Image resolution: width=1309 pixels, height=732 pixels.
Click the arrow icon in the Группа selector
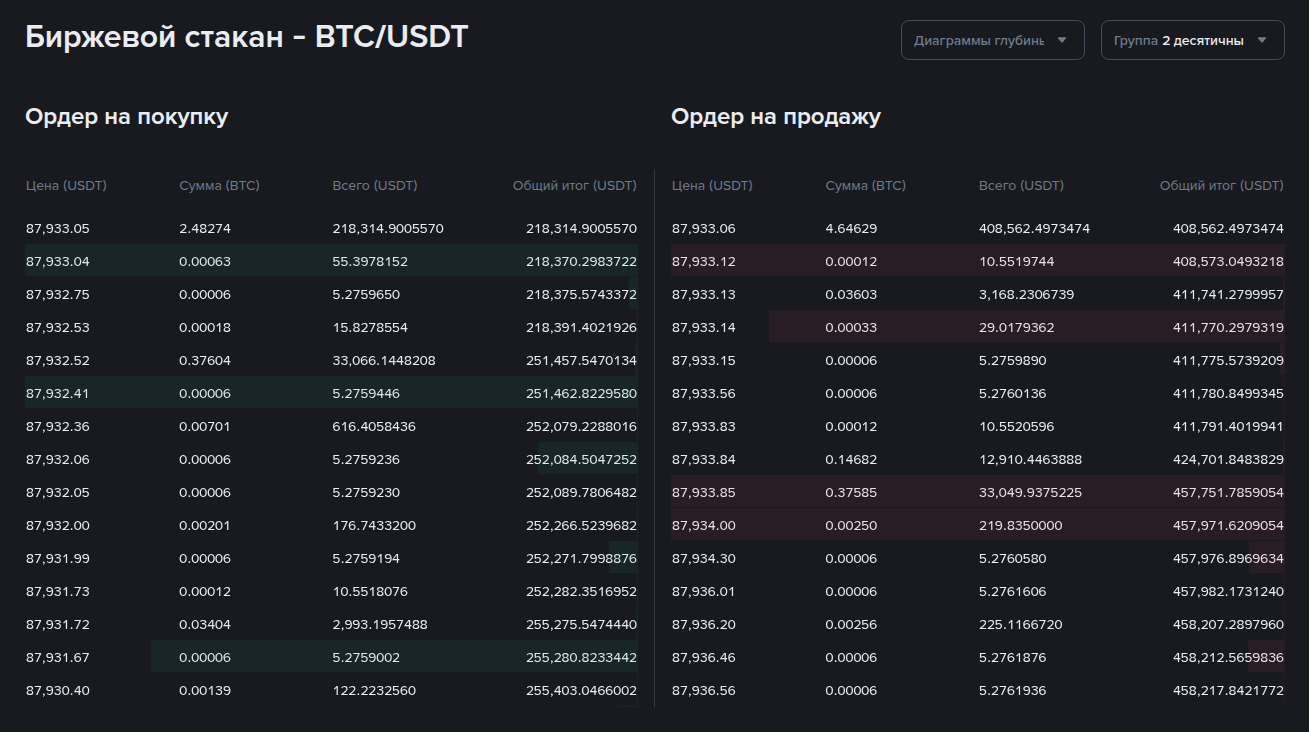pos(1262,41)
